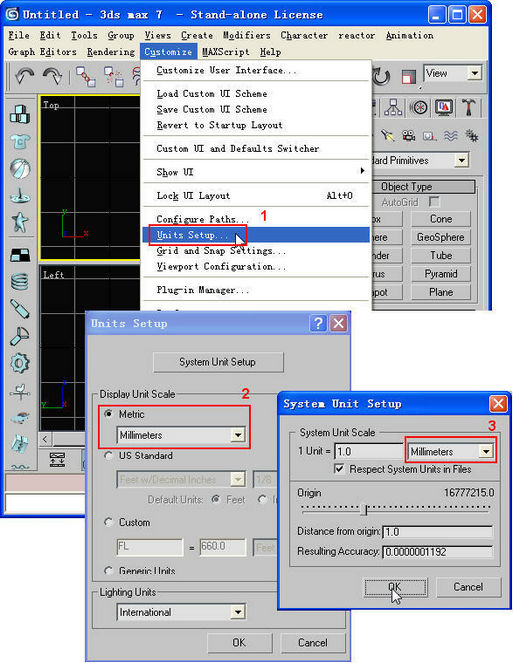Click reactor Toy Car icon
513x663 pixels.
click(x=20, y=418)
